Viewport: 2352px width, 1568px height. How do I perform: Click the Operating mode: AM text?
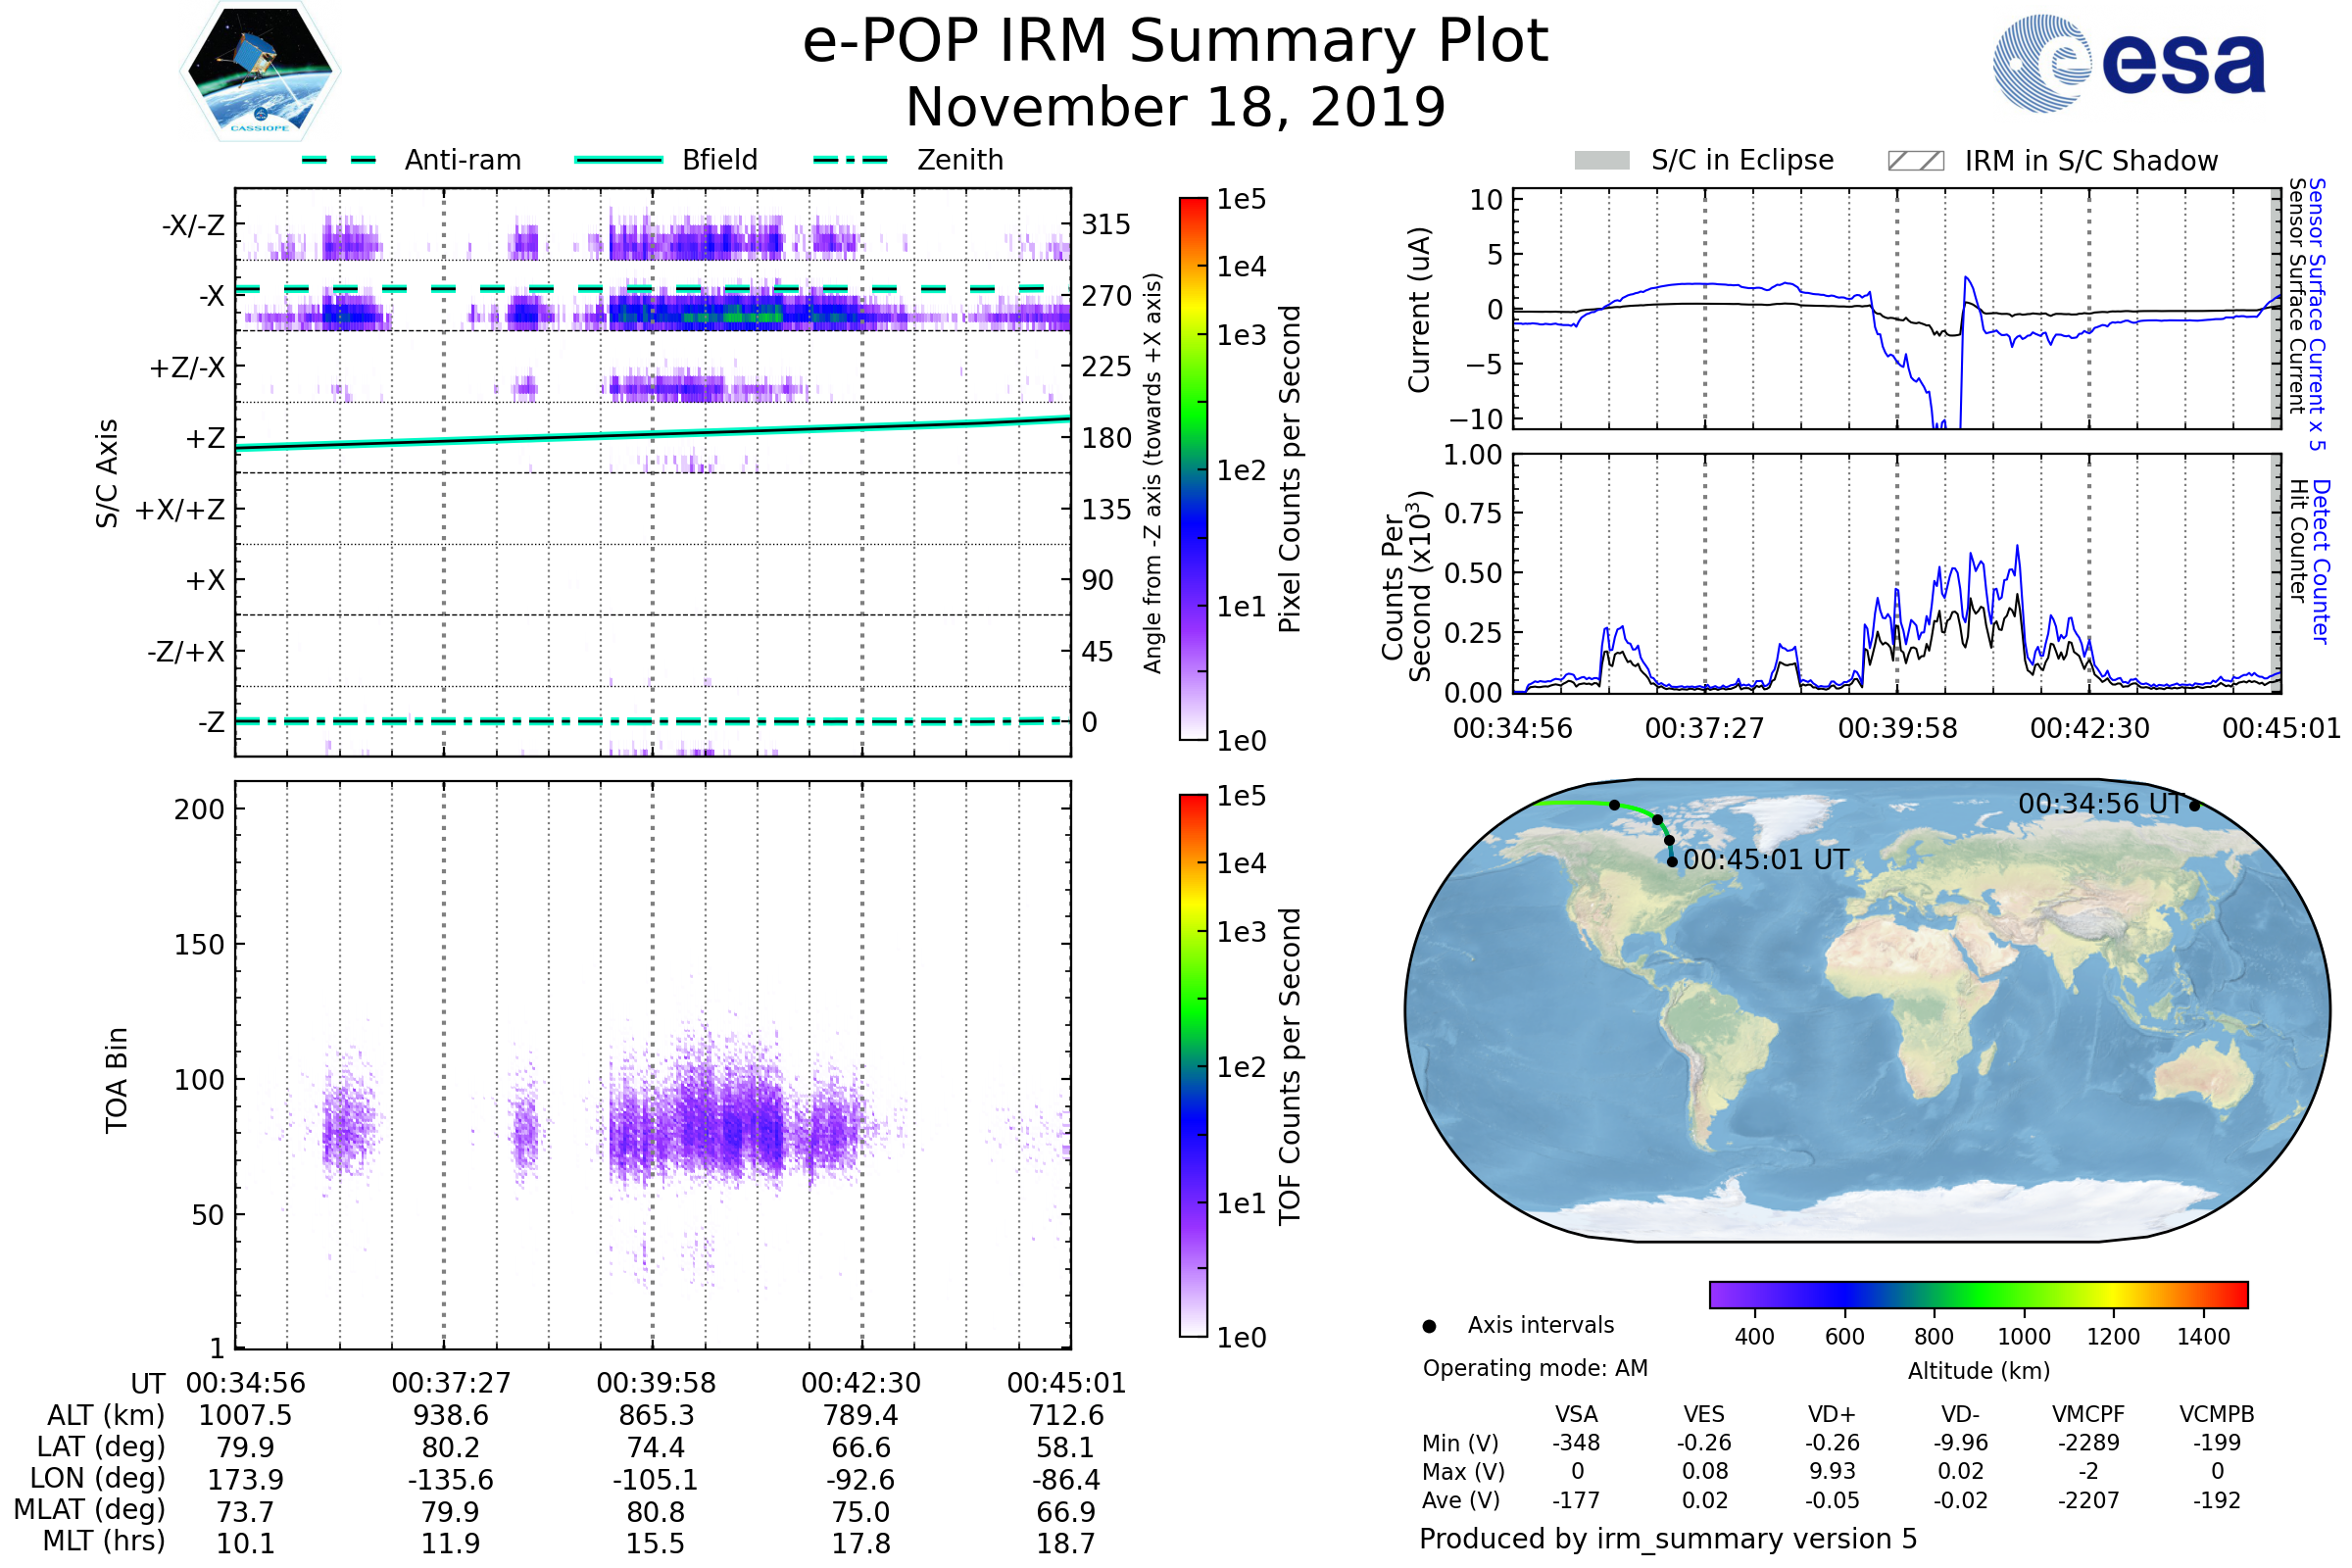pyautogui.click(x=1535, y=1368)
